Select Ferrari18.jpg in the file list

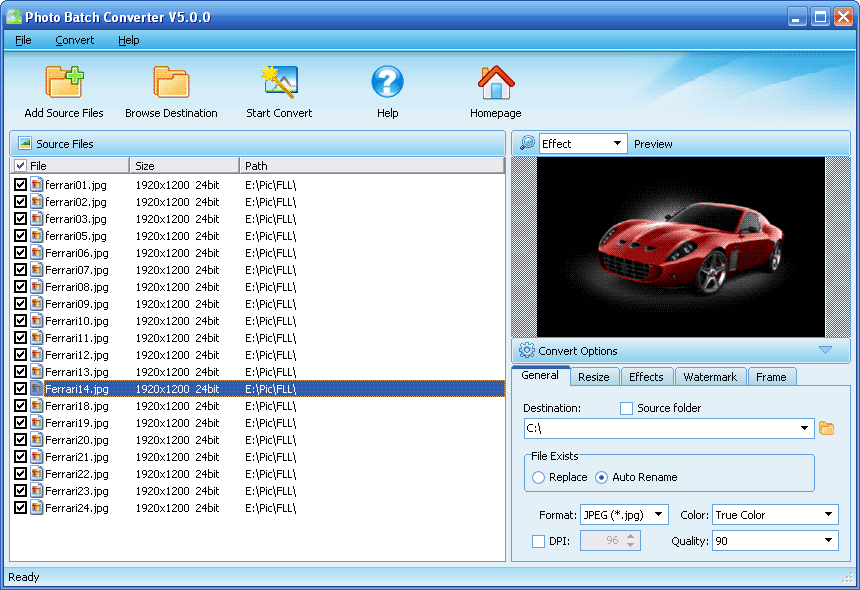point(76,406)
